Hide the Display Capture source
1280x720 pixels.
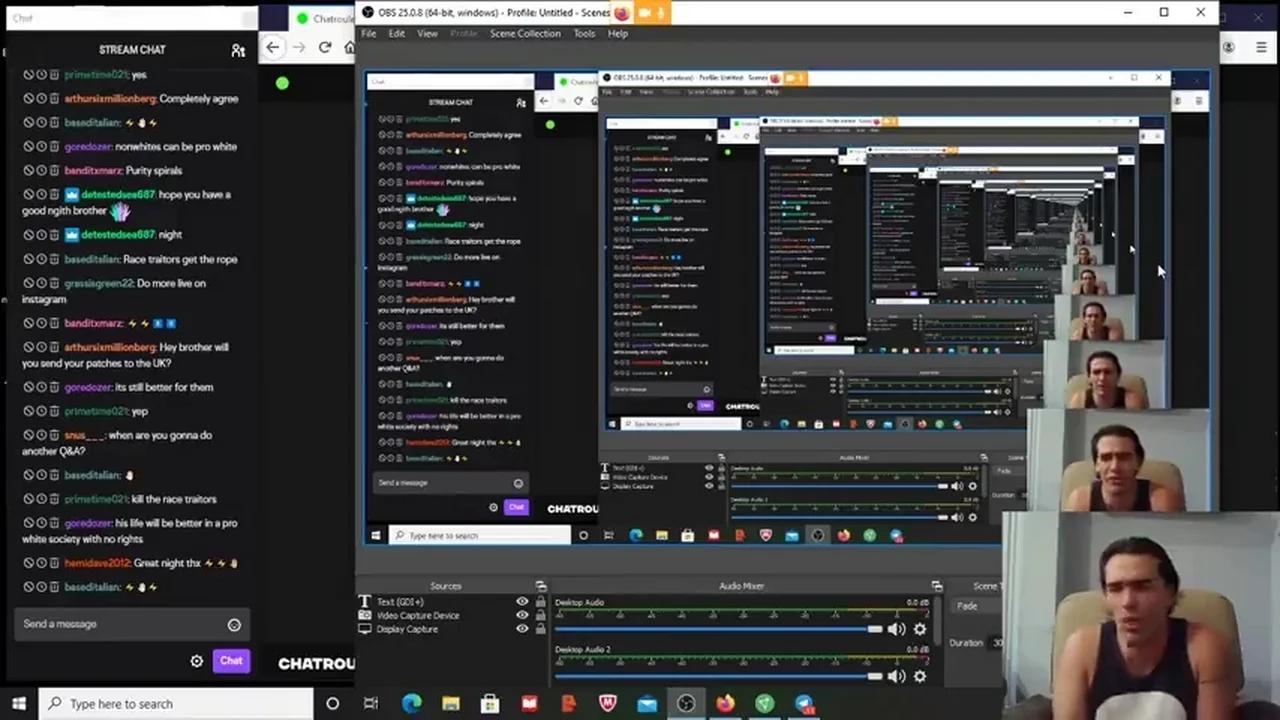coord(522,628)
